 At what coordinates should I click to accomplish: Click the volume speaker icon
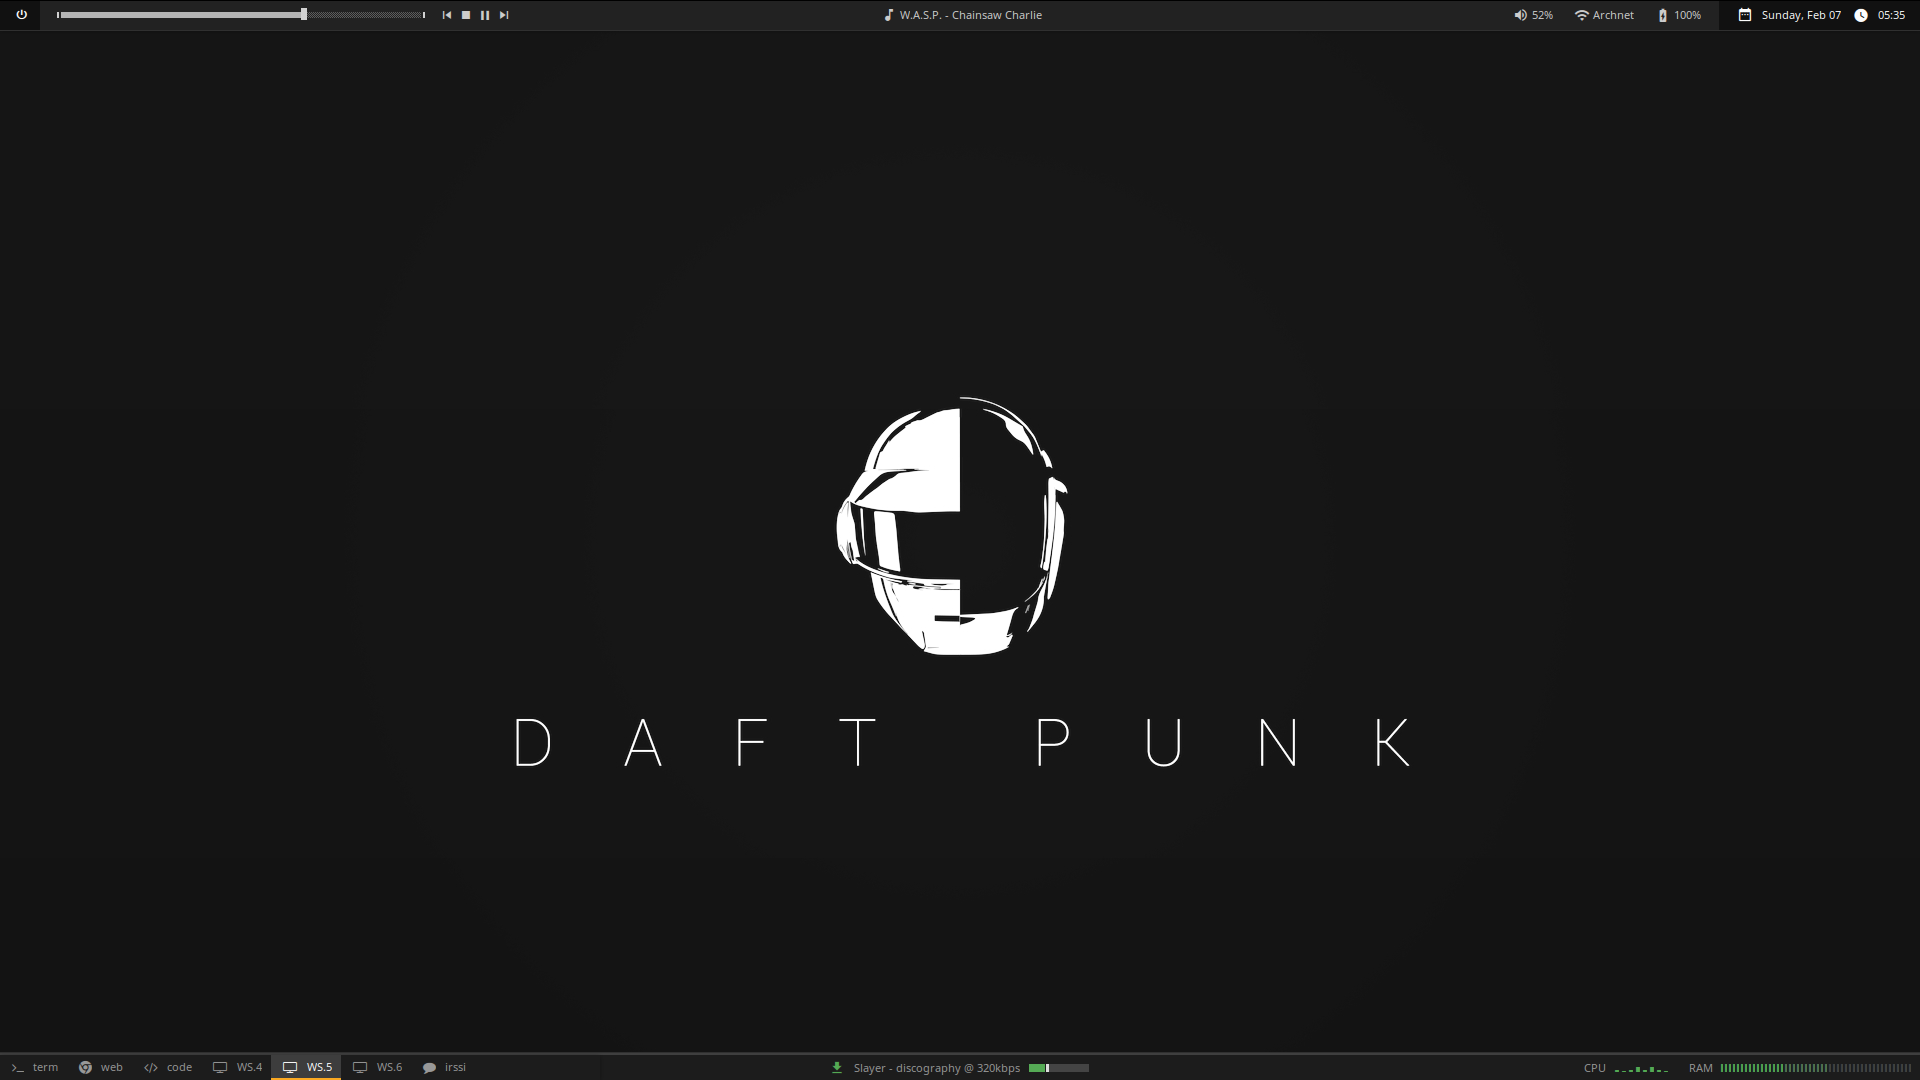coord(1520,15)
